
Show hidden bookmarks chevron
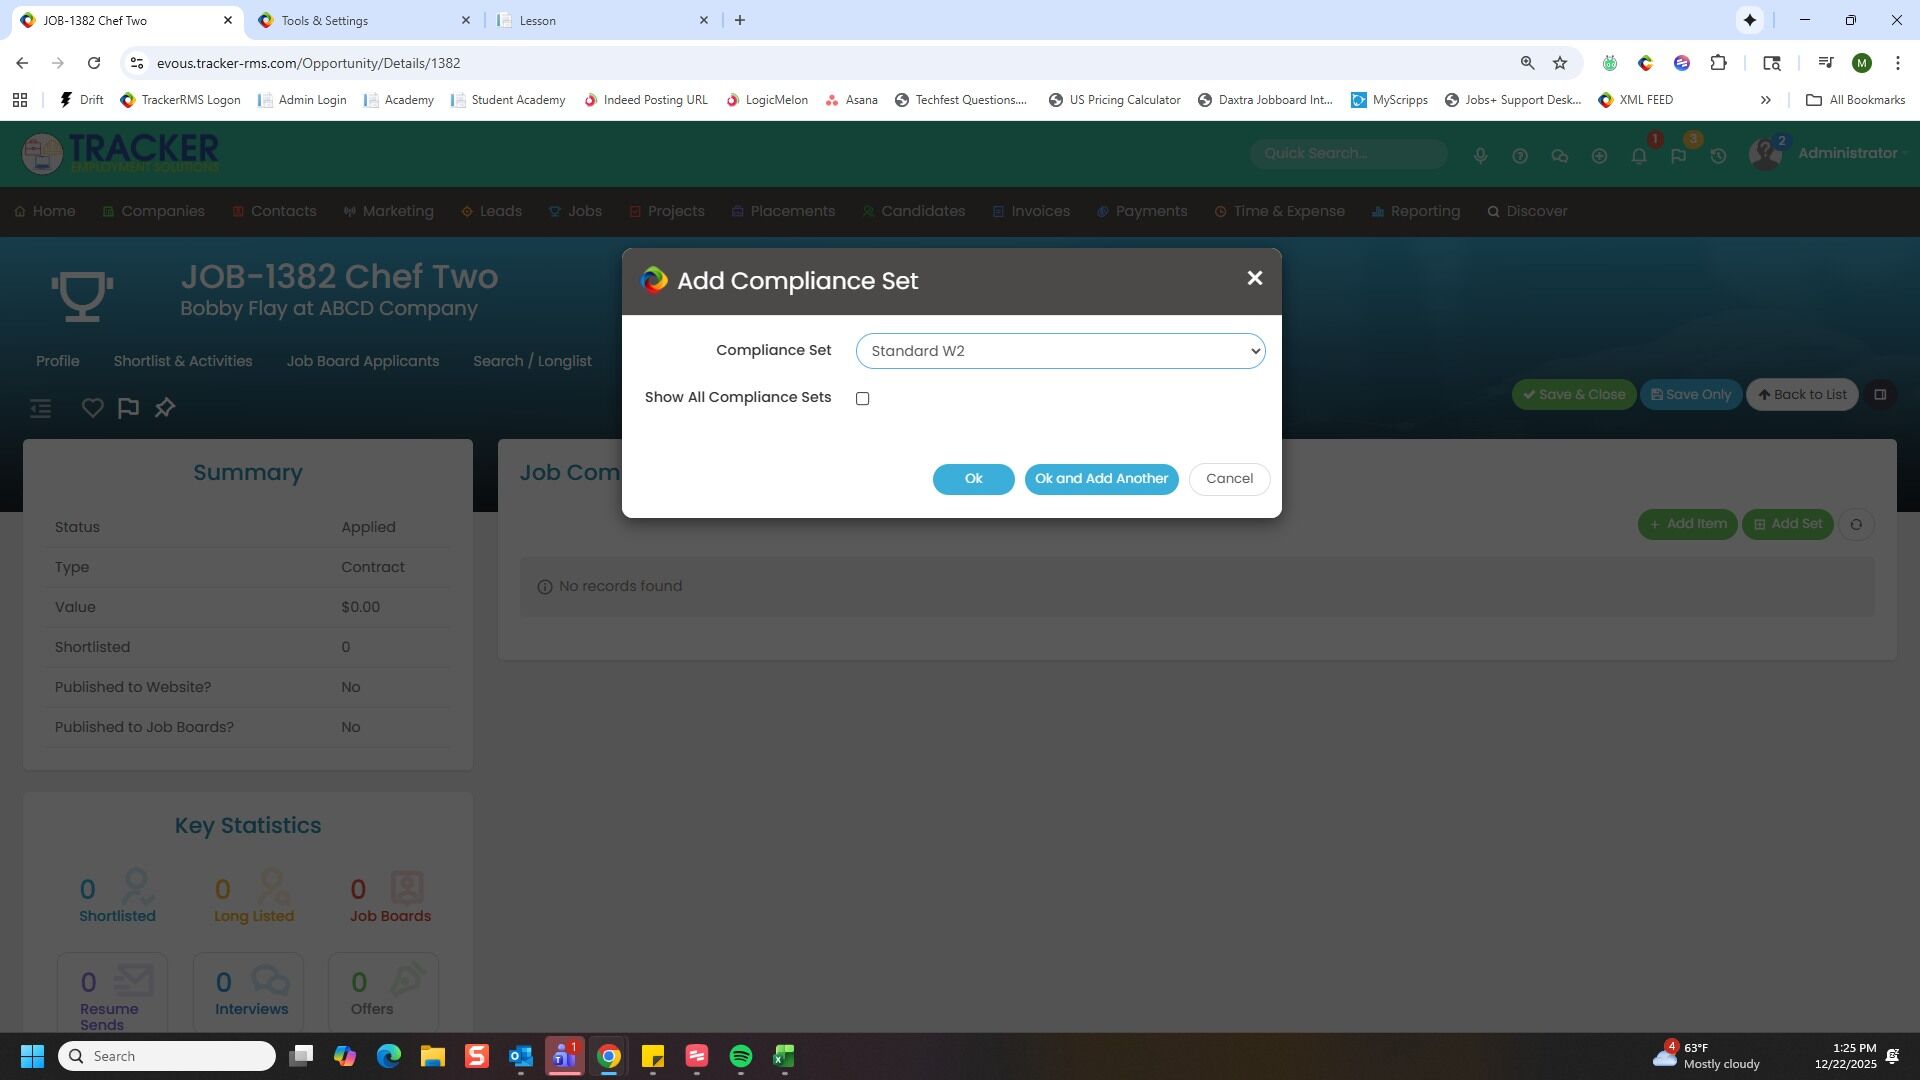click(1765, 100)
